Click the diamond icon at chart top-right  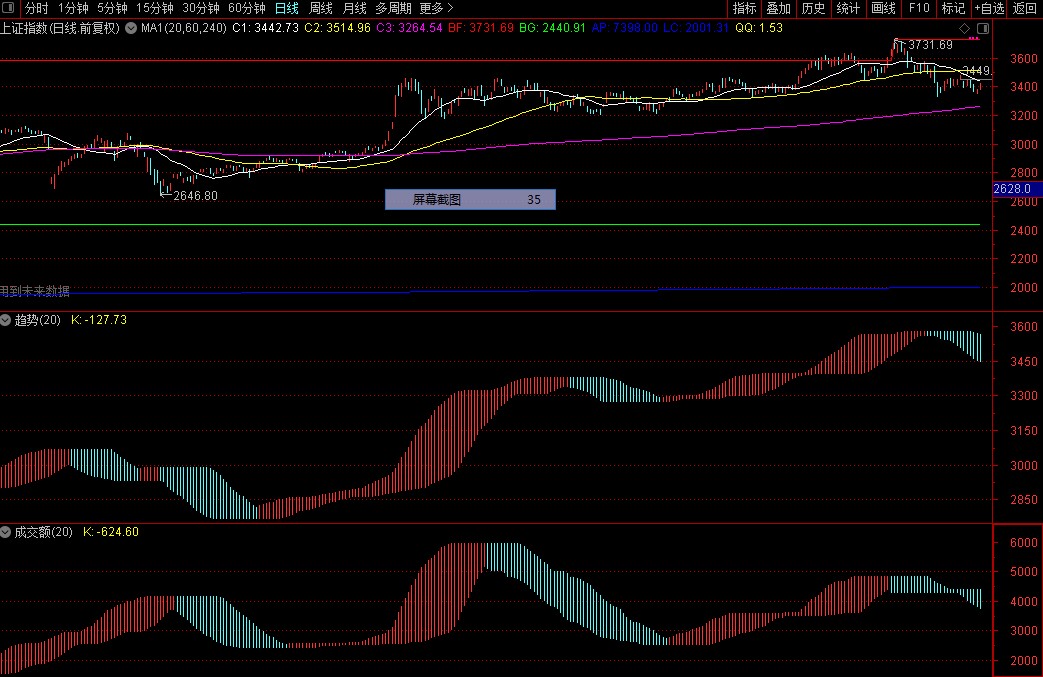pyautogui.click(x=965, y=29)
